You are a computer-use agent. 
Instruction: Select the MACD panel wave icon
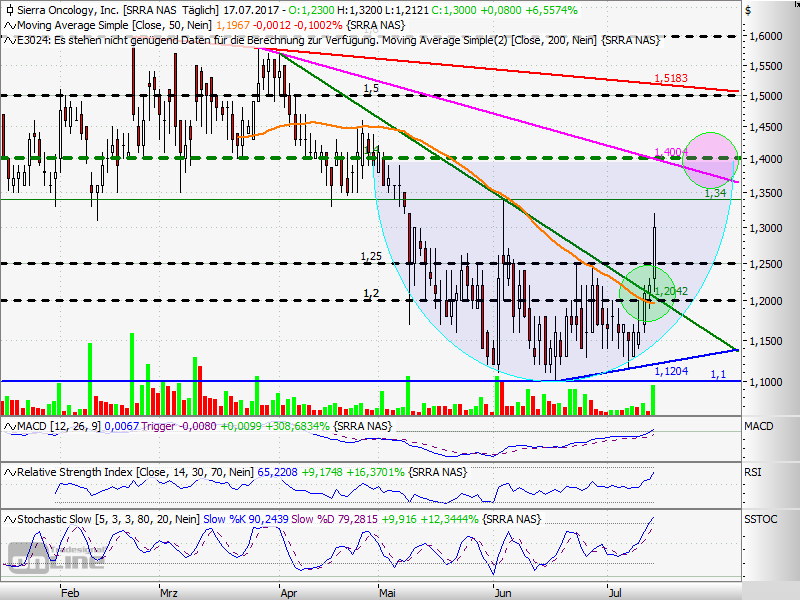(x=9, y=425)
